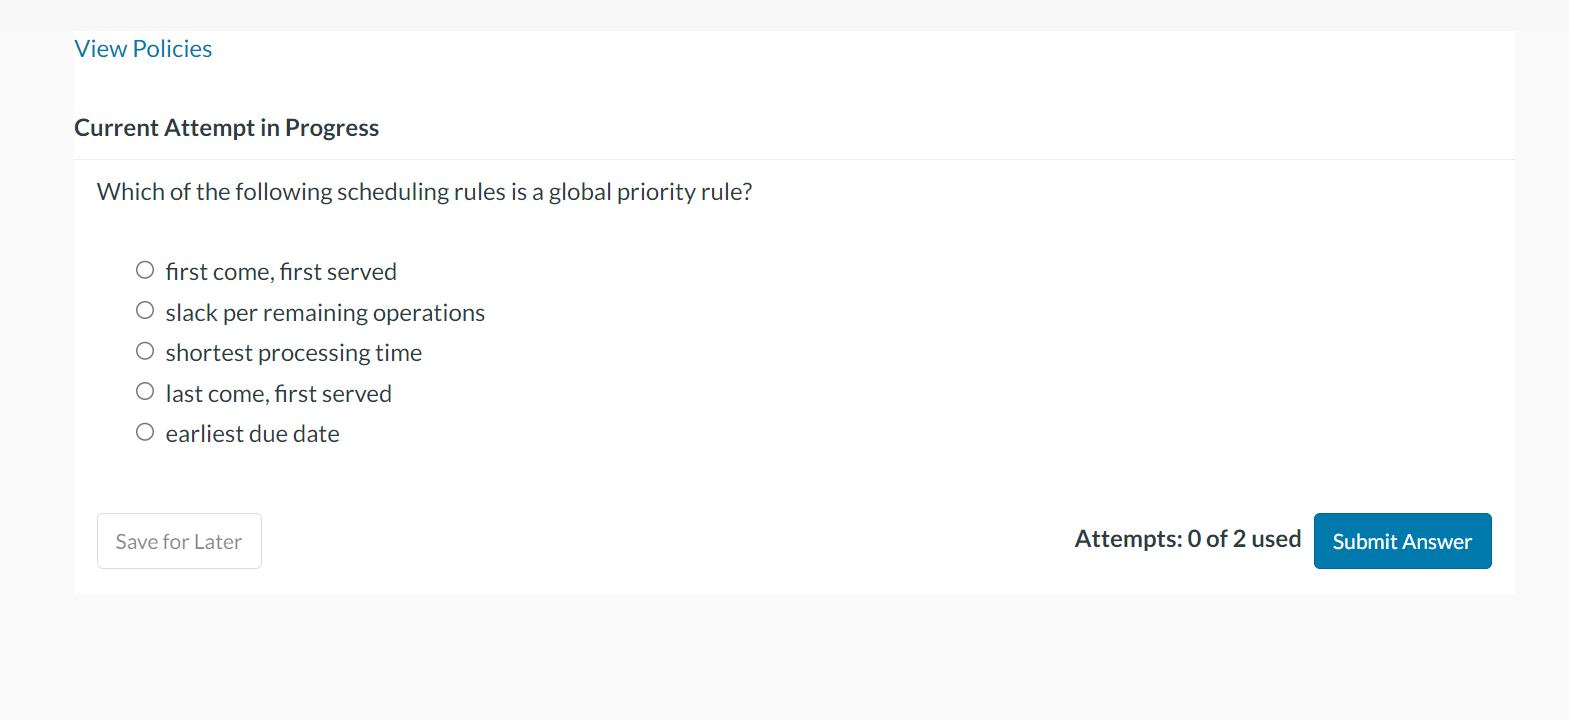This screenshot has width=1569, height=720.
Task: Click the 'slack per remaining operations' label text
Action: (x=325, y=313)
